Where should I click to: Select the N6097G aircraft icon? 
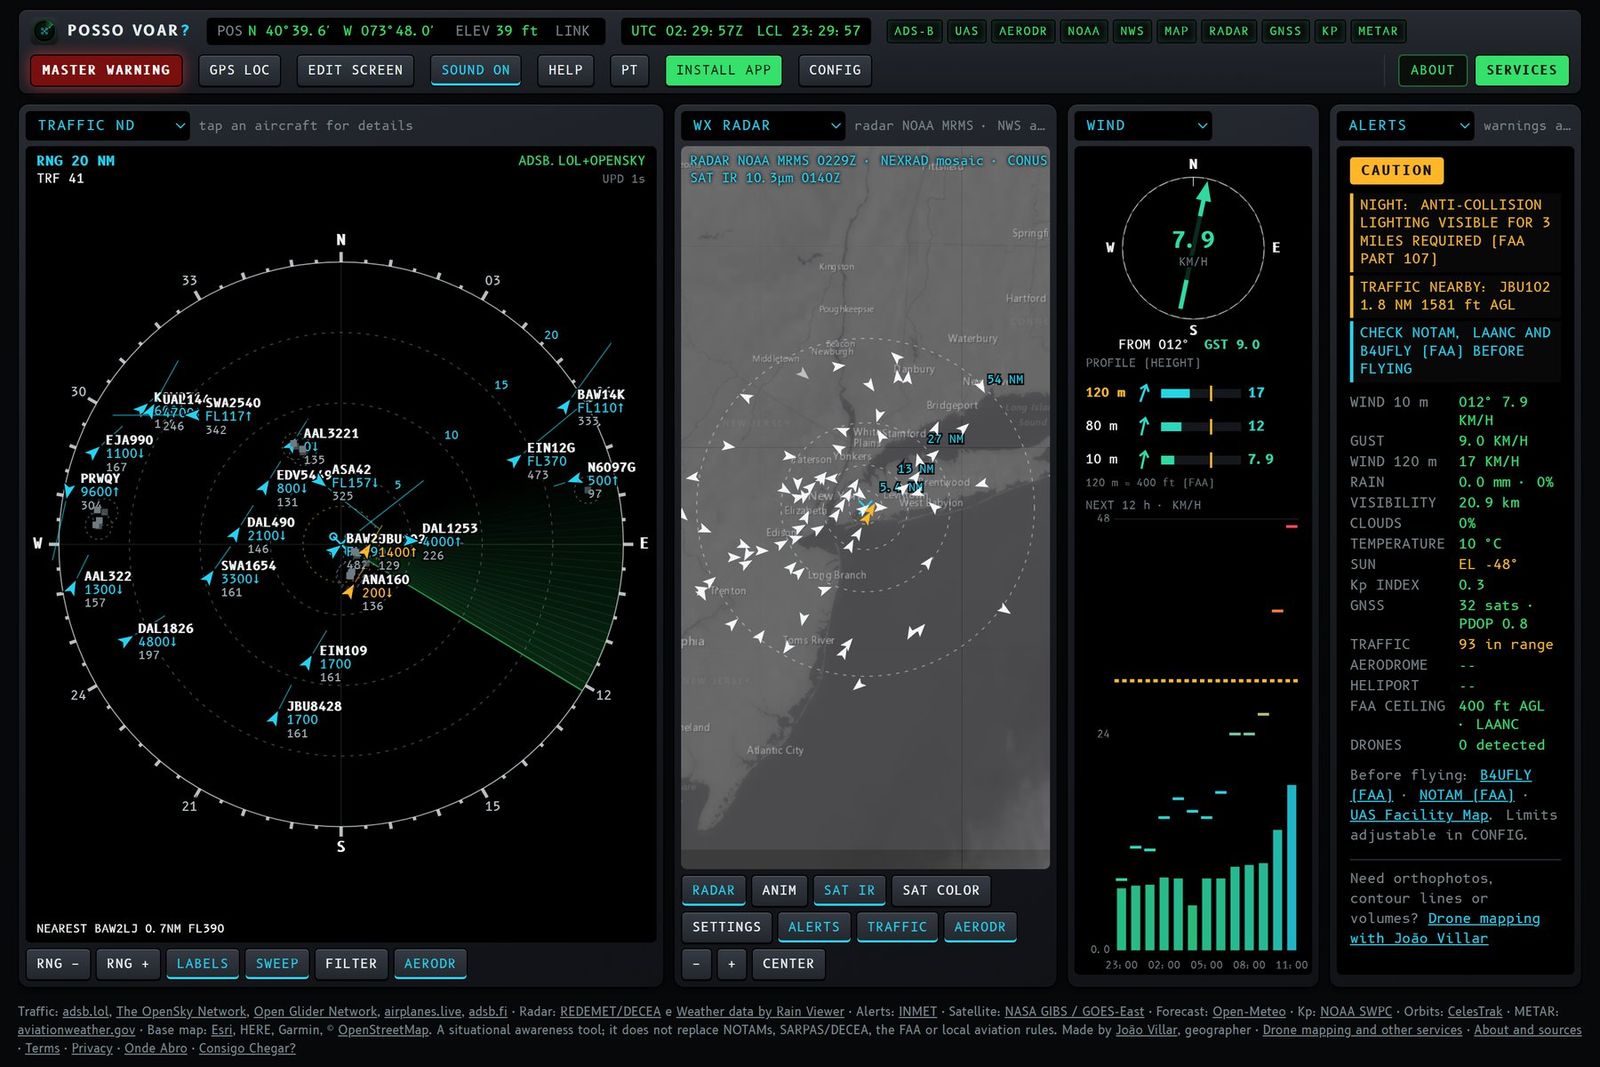[x=576, y=480]
